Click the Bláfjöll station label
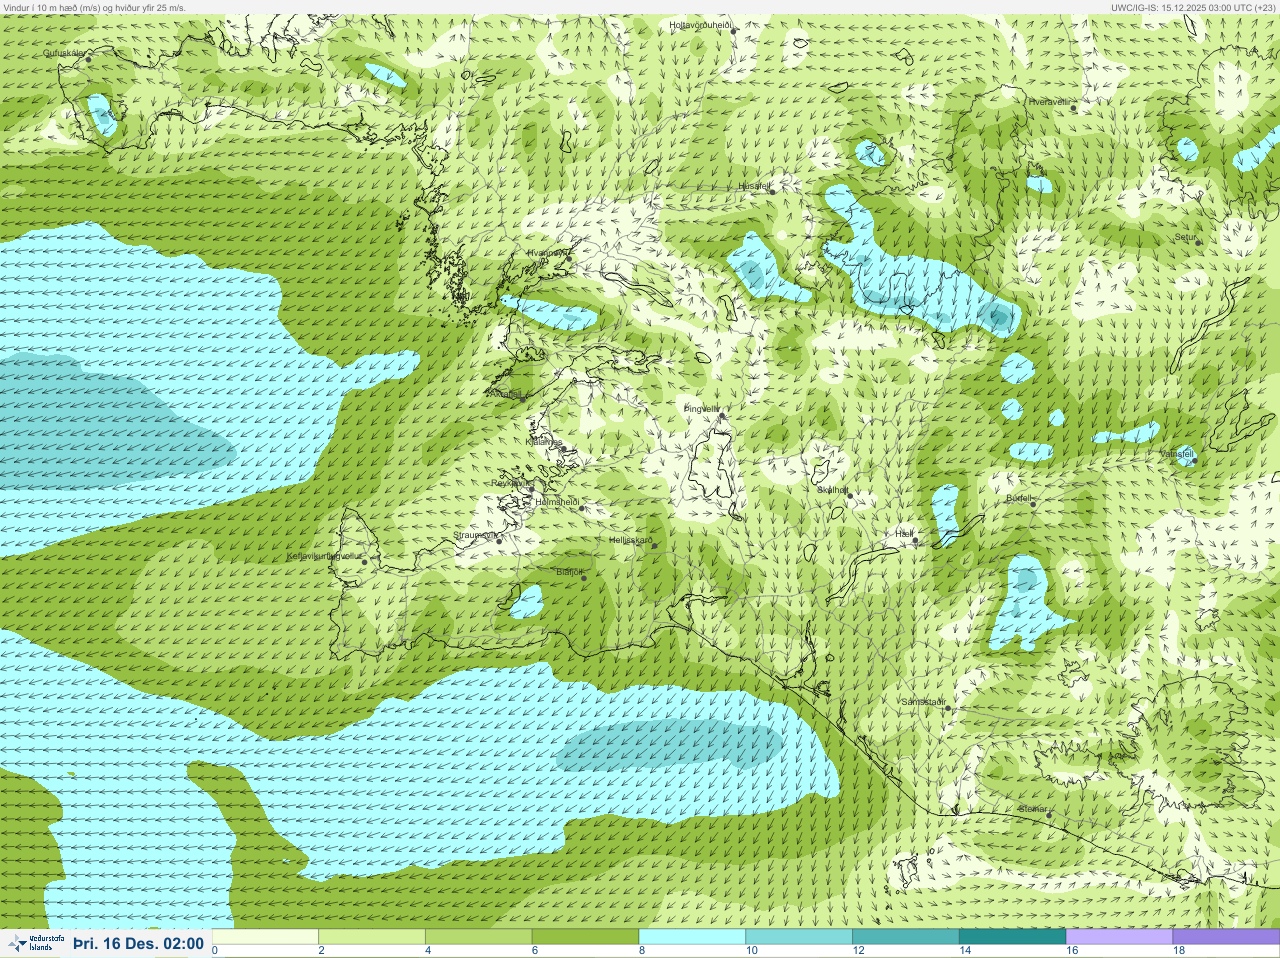1280x958 pixels. [568, 572]
